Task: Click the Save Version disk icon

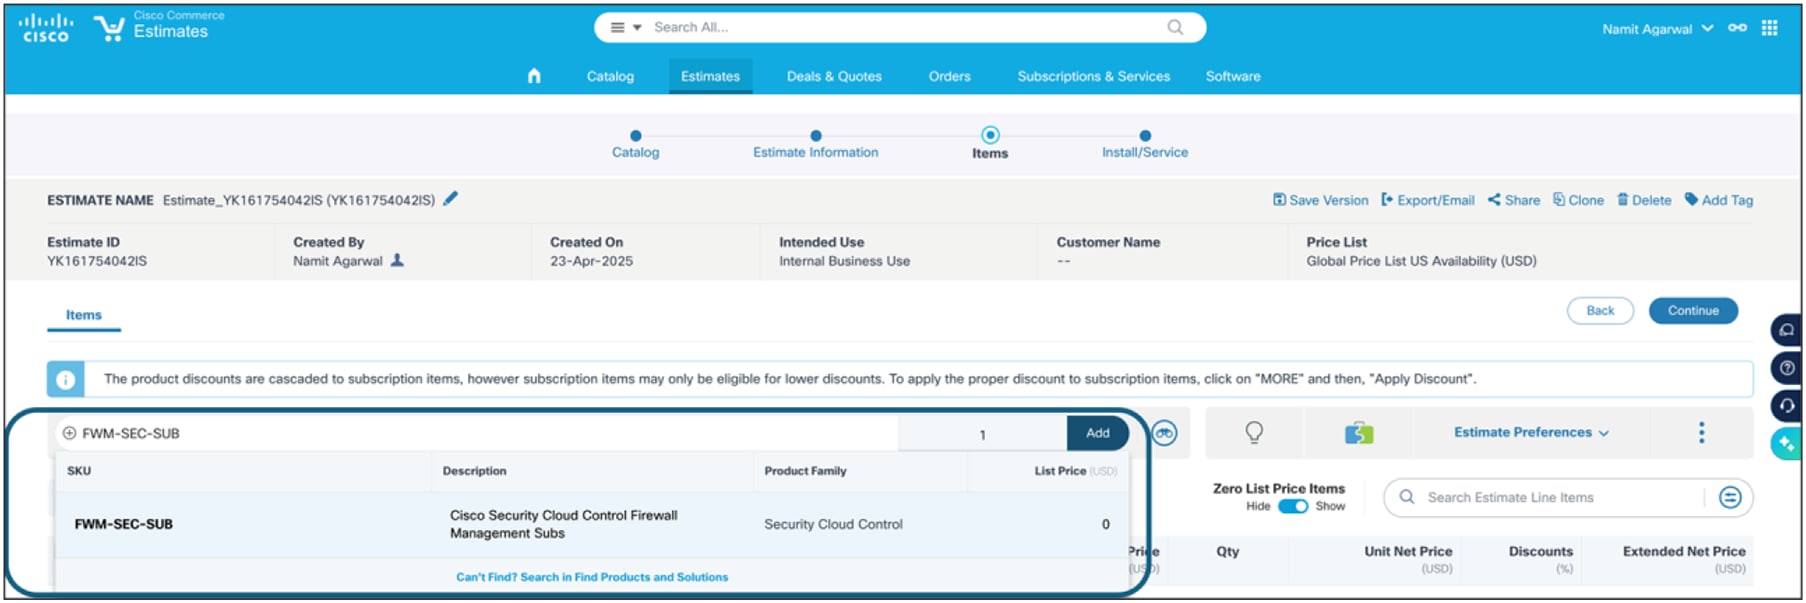Action: (1279, 200)
